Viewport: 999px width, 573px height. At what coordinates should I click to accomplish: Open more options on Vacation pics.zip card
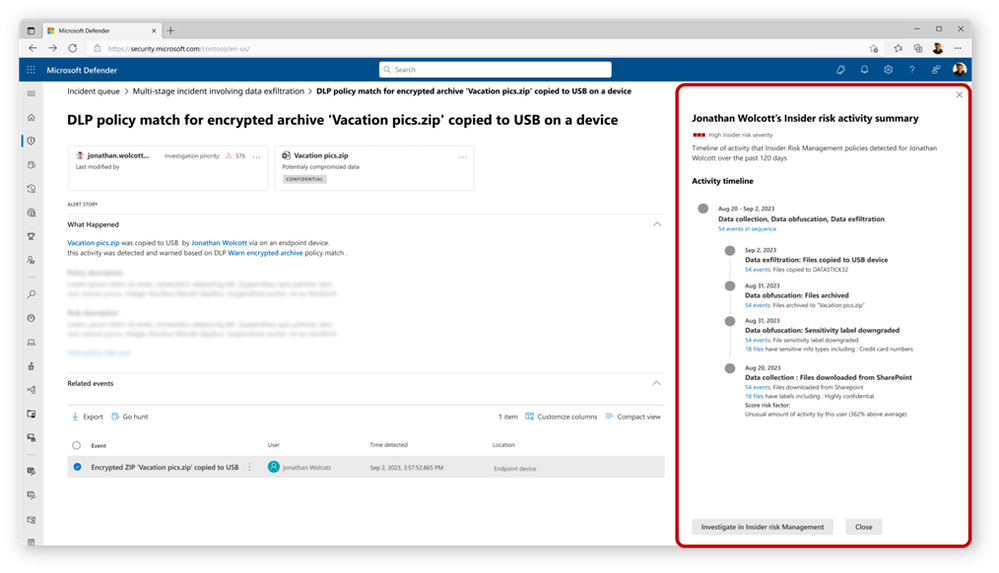(463, 156)
